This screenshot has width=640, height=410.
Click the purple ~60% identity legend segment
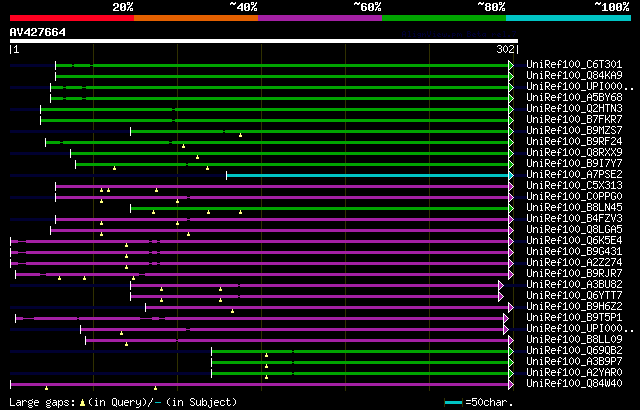(320, 18)
